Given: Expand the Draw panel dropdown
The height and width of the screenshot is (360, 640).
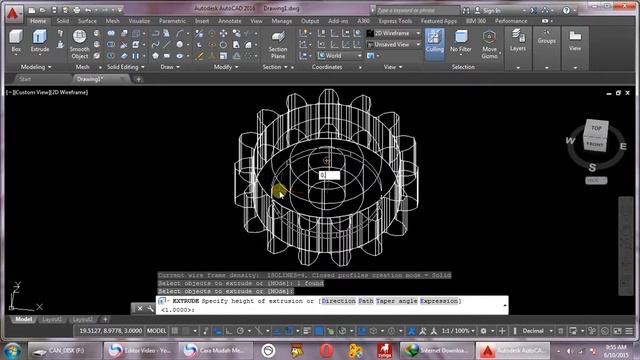Looking at the screenshot, I should click(x=170, y=67).
